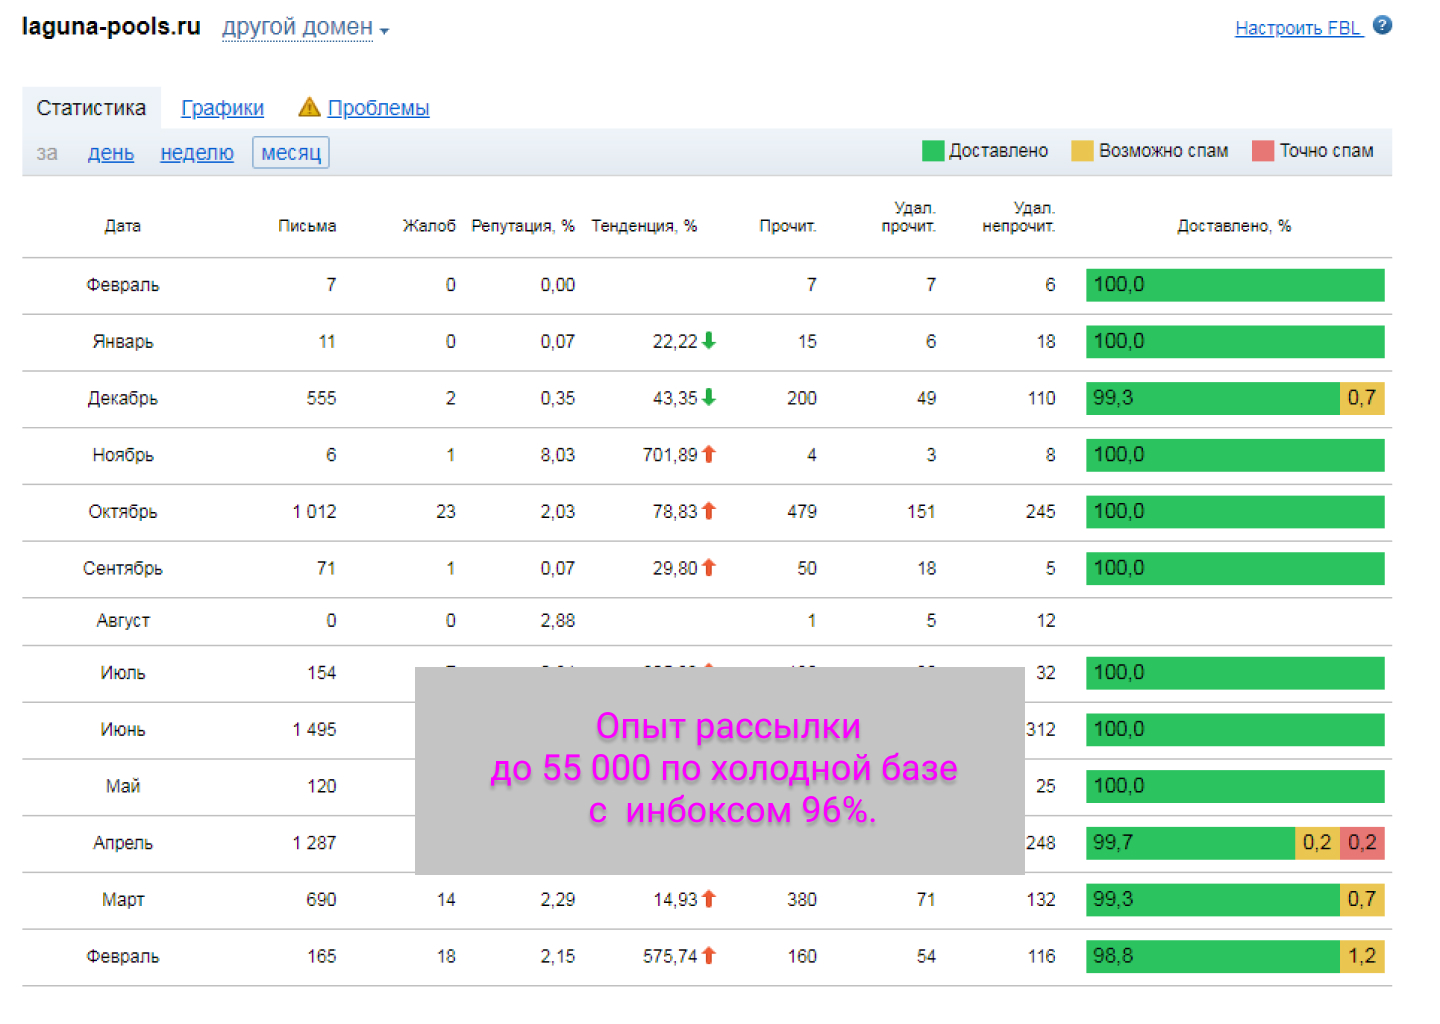Click the green Доставлено legend swatch

933,151
